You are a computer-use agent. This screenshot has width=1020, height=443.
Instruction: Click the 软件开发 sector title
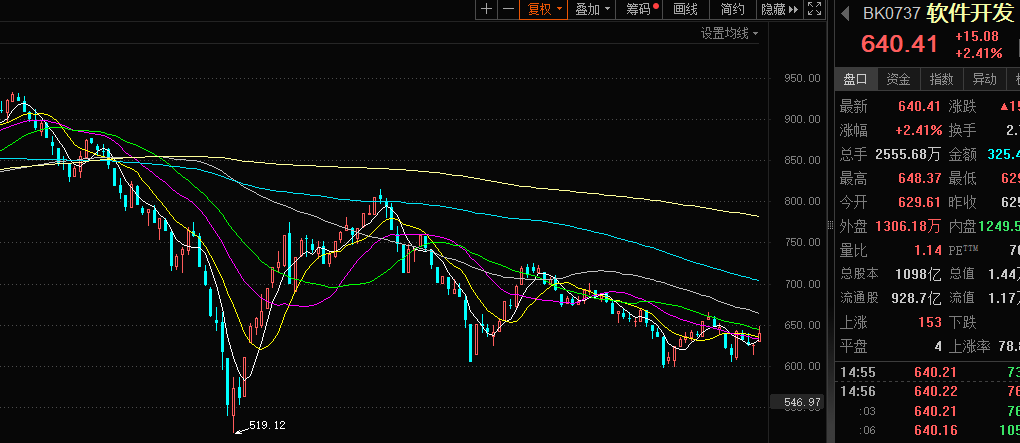pyautogui.click(x=970, y=14)
